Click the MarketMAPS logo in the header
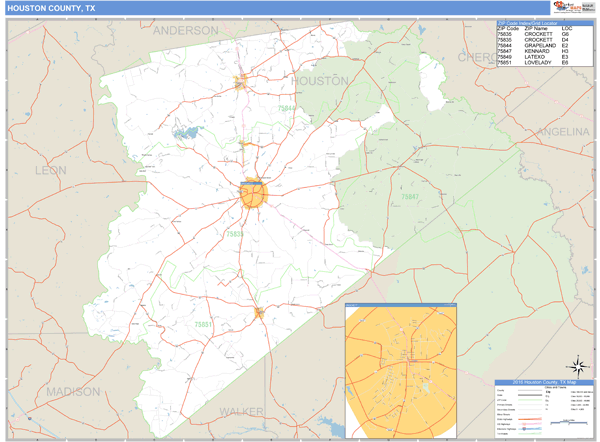The width and height of the screenshot is (600, 442). pyautogui.click(x=567, y=7)
